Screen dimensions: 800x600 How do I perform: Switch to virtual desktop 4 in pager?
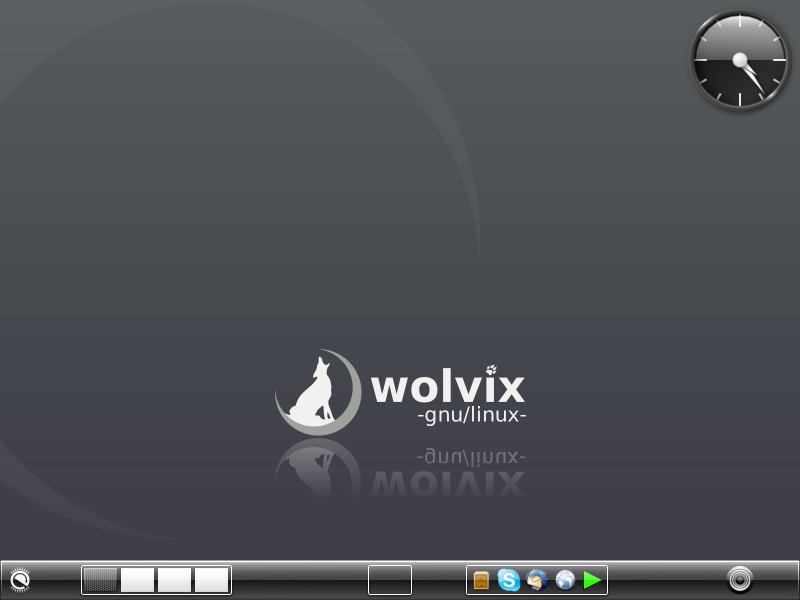pos(211,580)
